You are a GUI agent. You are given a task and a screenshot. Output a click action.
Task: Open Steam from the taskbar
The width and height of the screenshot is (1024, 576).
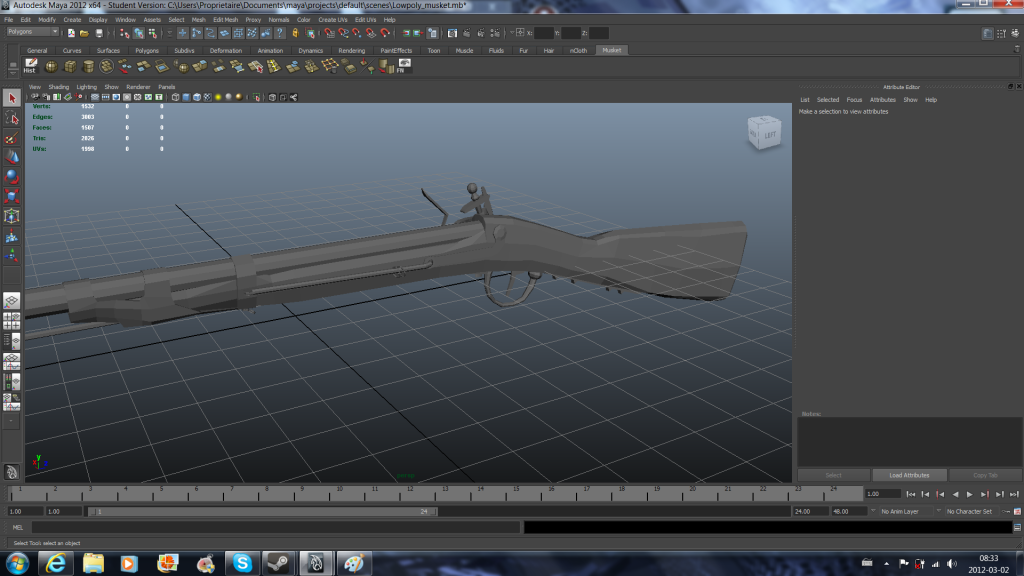pyautogui.click(x=279, y=564)
